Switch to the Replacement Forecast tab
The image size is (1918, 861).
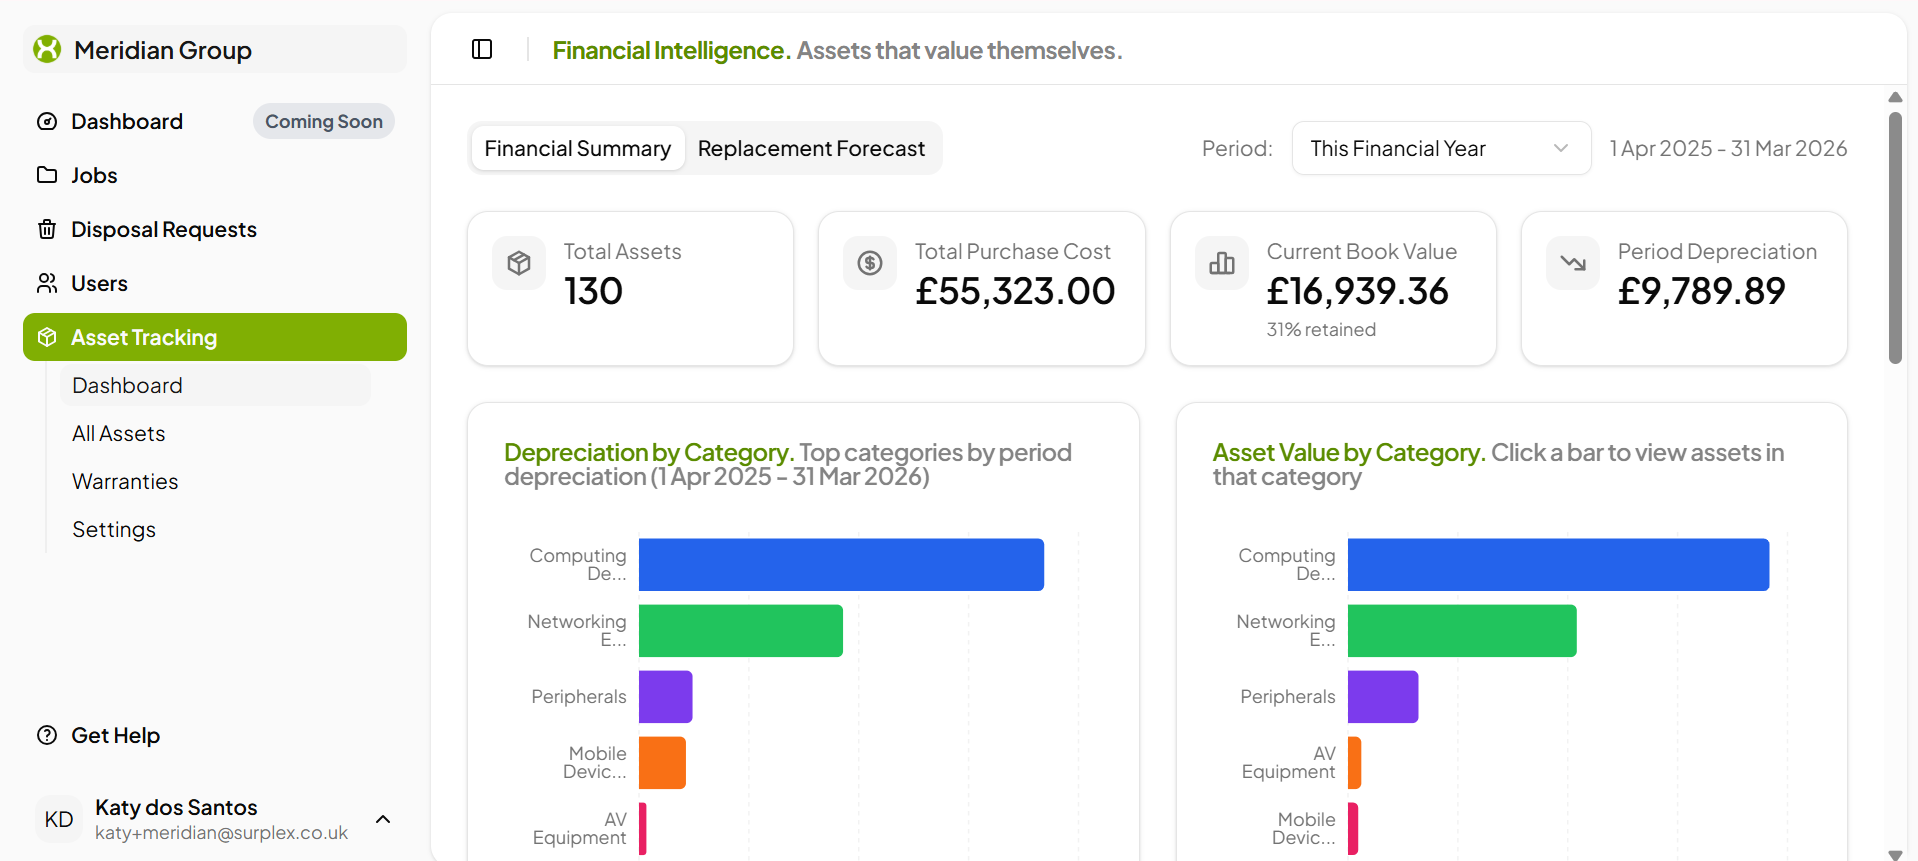coord(811,148)
